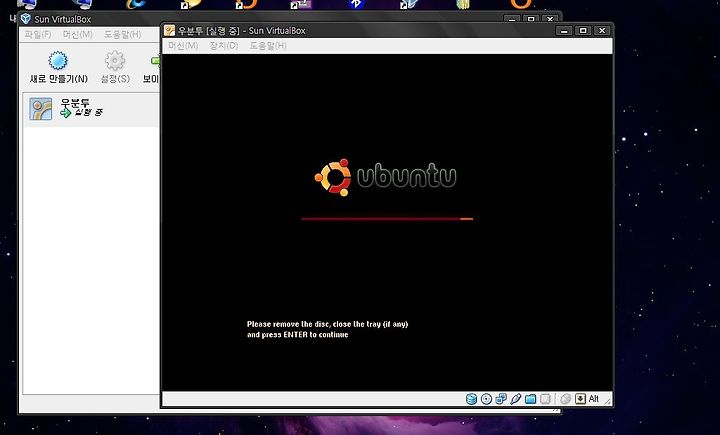Viewport: 720px width, 435px height.
Task: Open 파일(F) menu in VirtualBox manager
Action: click(x=38, y=34)
